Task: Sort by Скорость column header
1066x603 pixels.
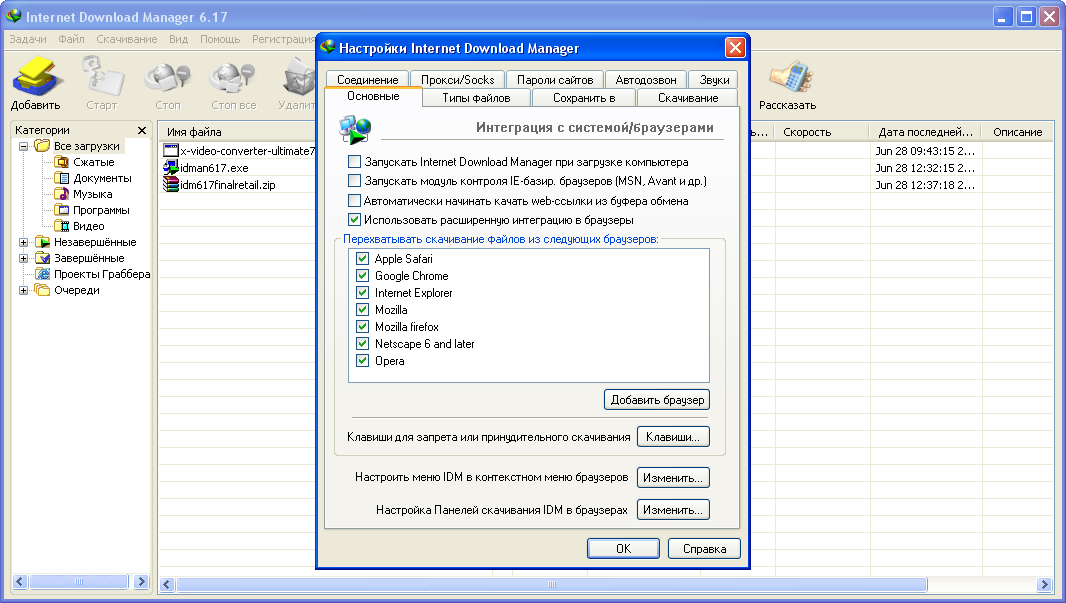Action: click(x=821, y=132)
